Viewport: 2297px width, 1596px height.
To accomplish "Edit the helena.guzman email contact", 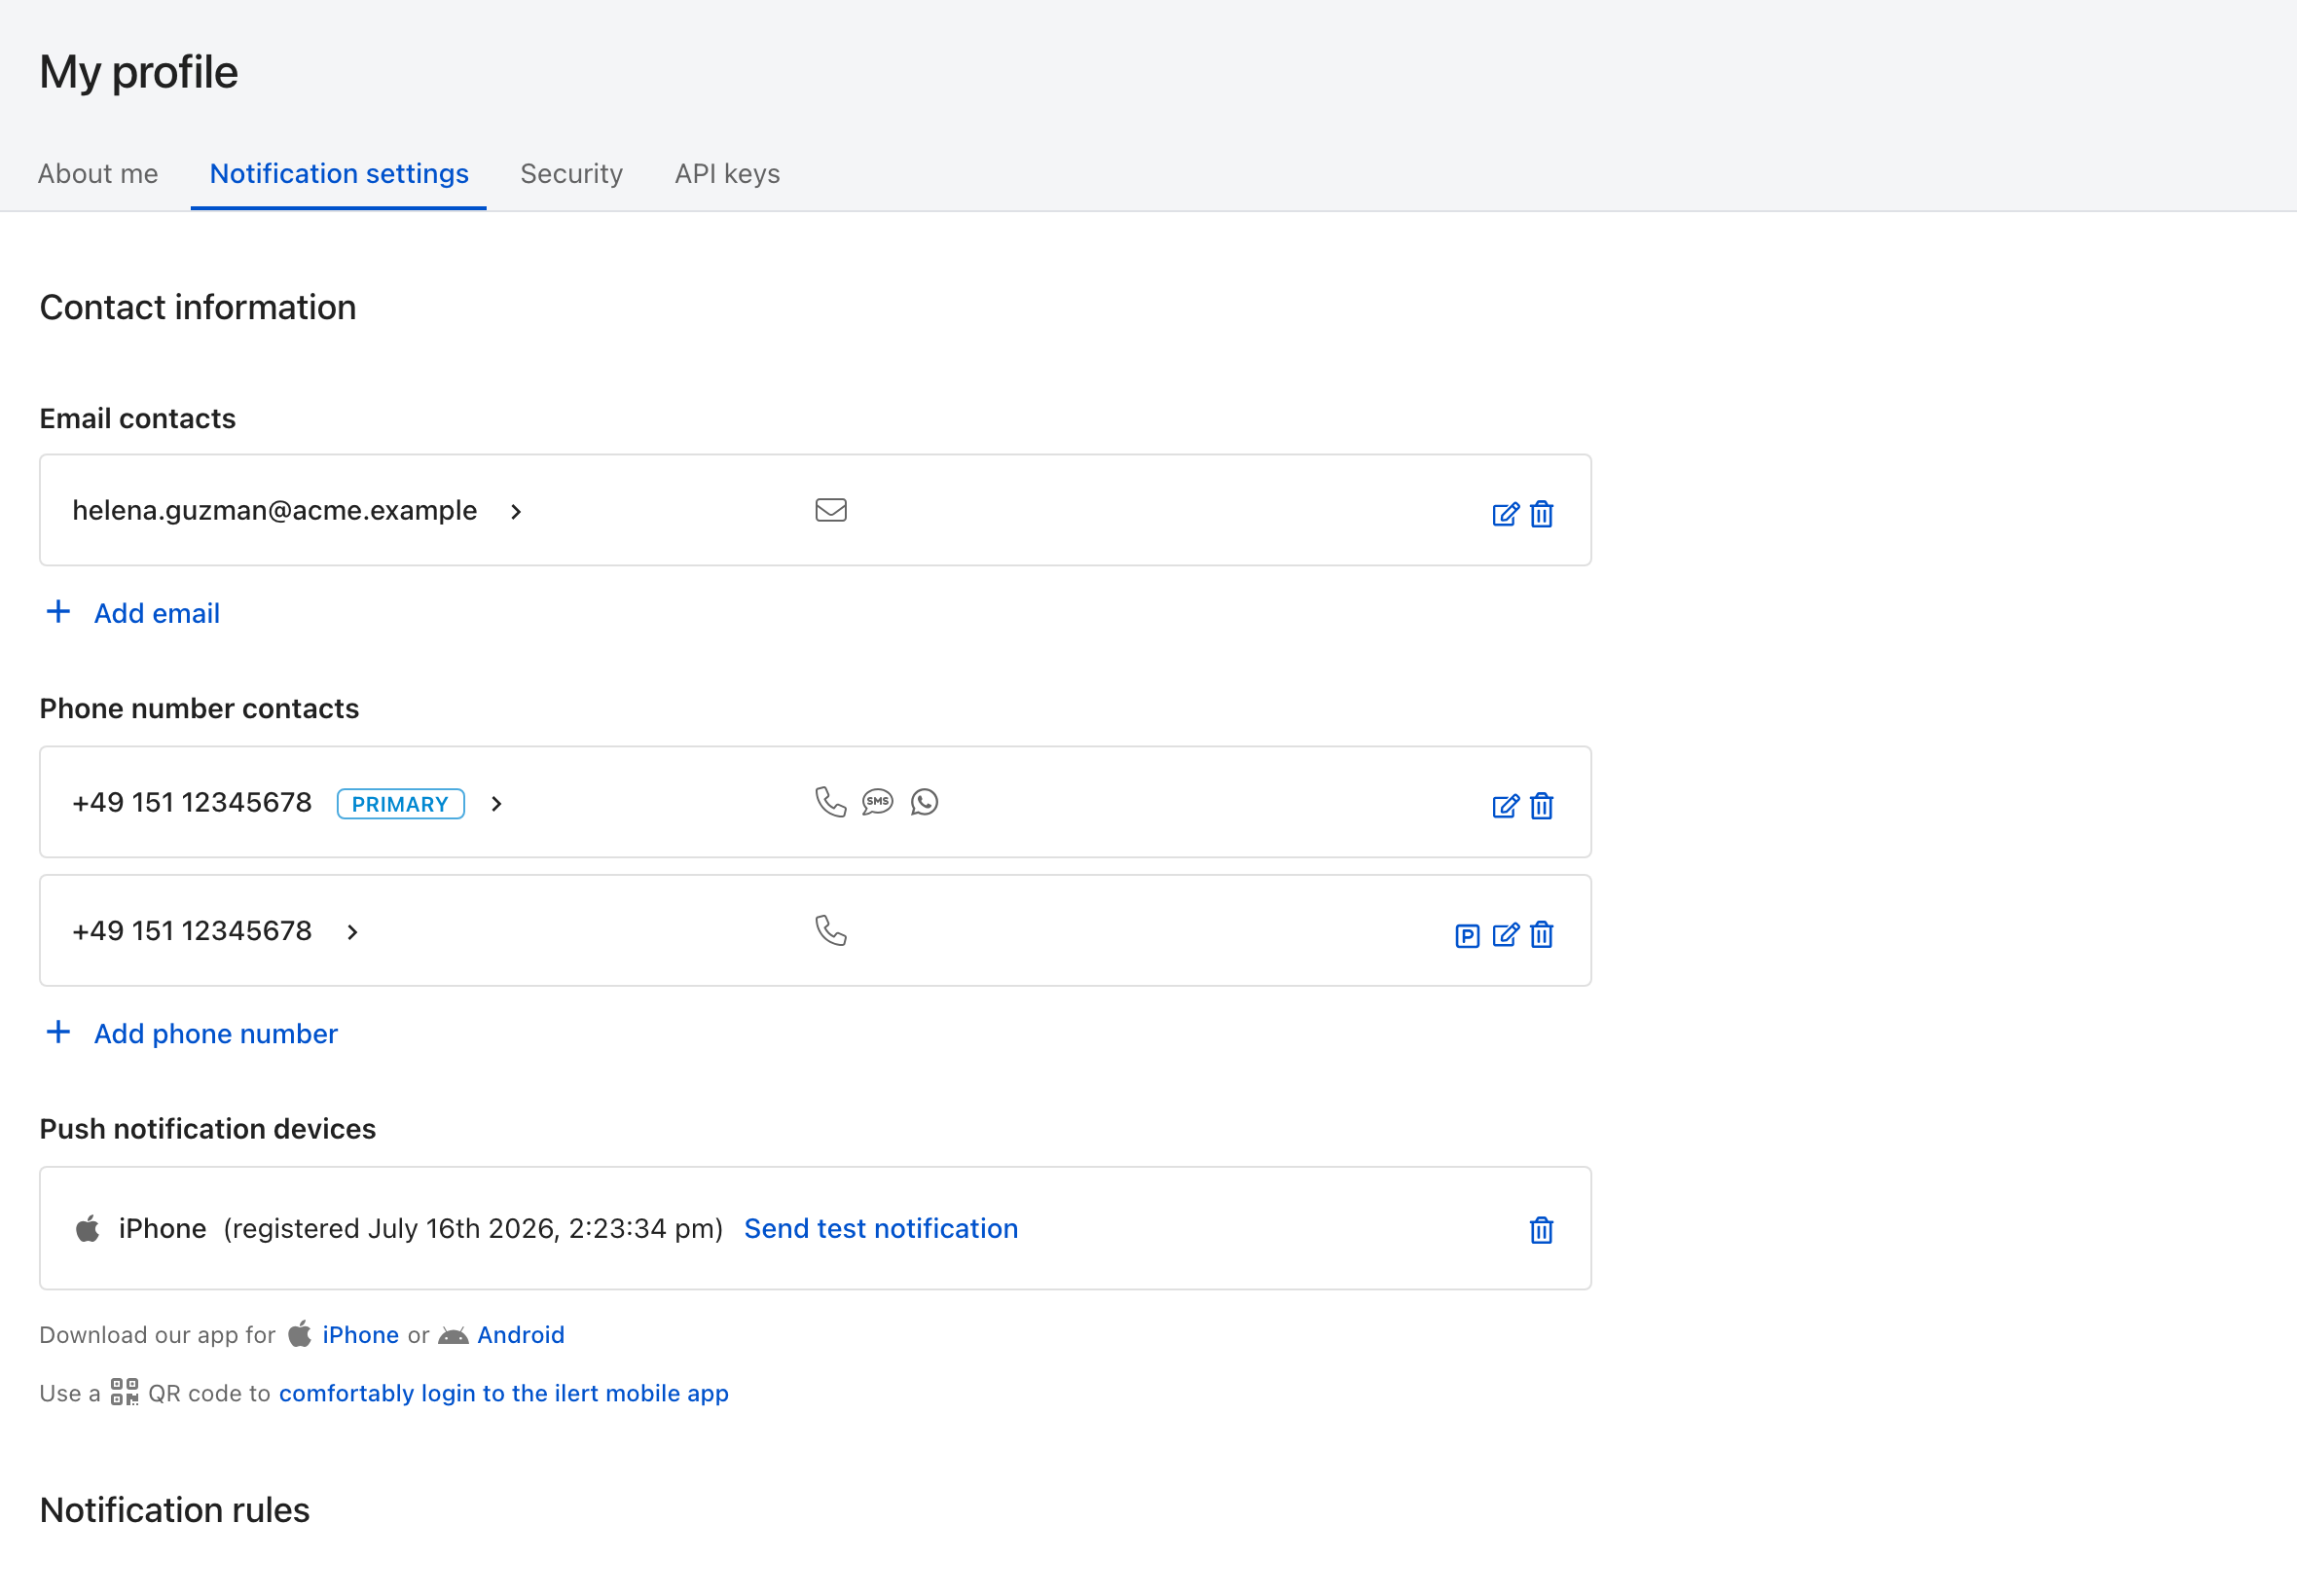I will [x=1505, y=514].
